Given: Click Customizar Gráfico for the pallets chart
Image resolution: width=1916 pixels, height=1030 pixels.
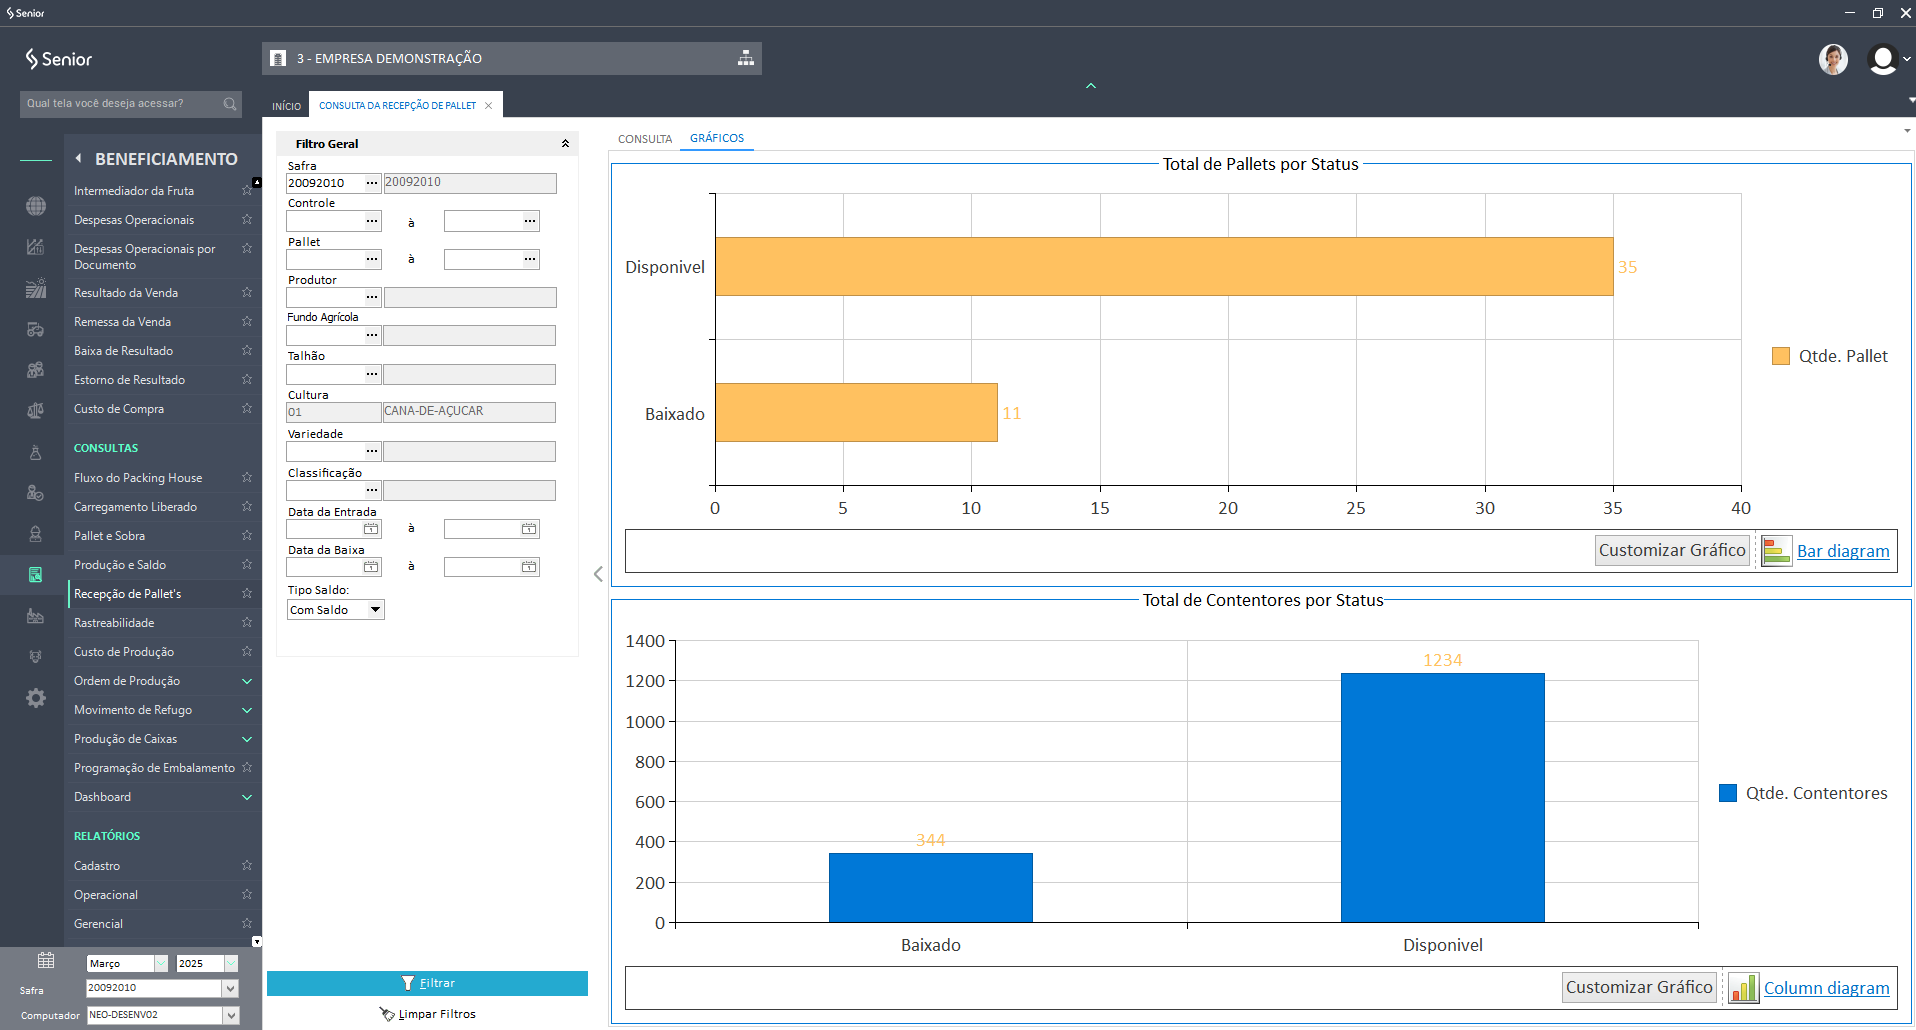Looking at the screenshot, I should coord(1671,551).
